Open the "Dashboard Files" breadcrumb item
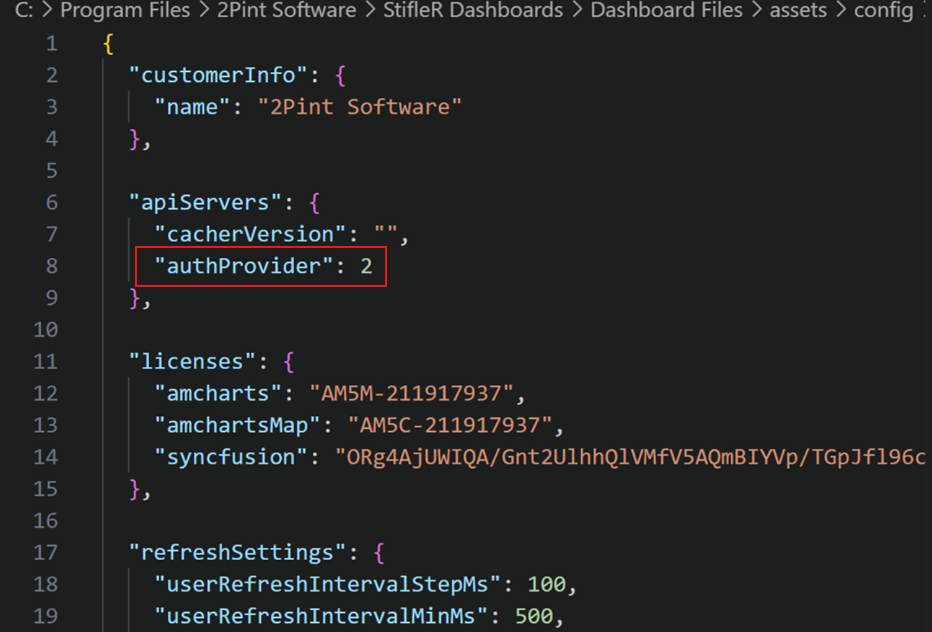This screenshot has width=932, height=632. [666, 11]
